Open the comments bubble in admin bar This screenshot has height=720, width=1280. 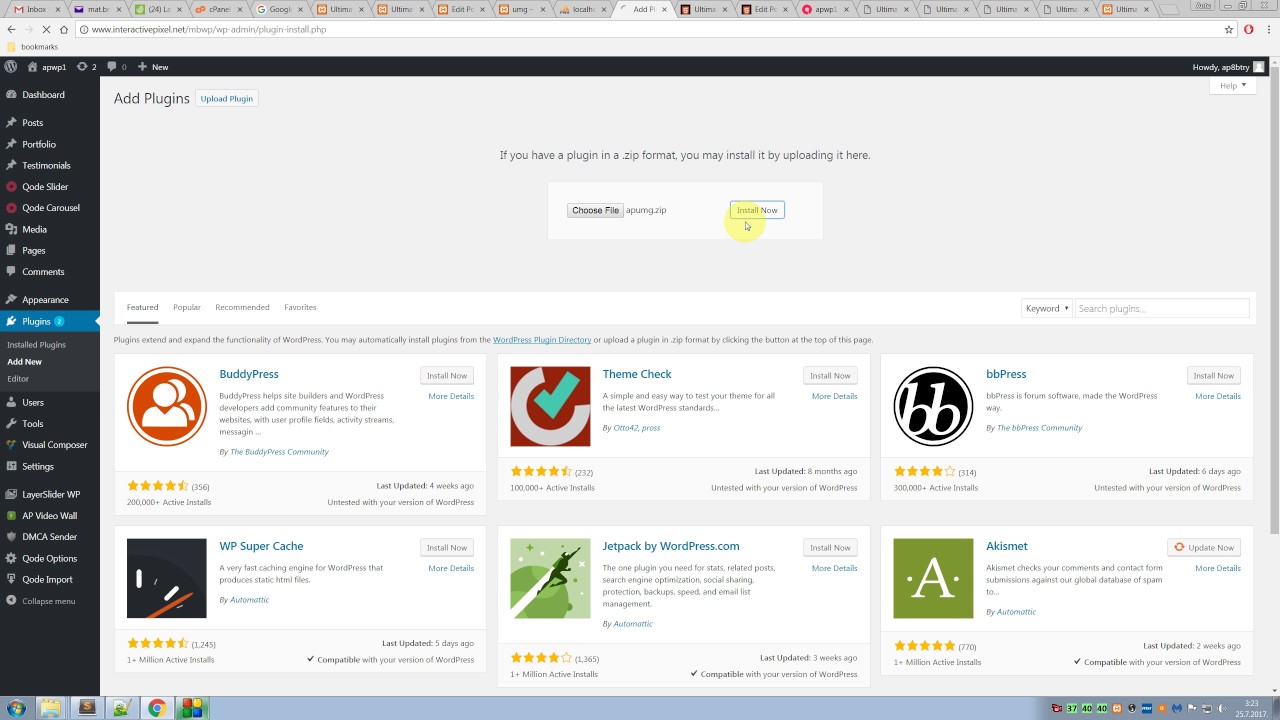pos(117,67)
